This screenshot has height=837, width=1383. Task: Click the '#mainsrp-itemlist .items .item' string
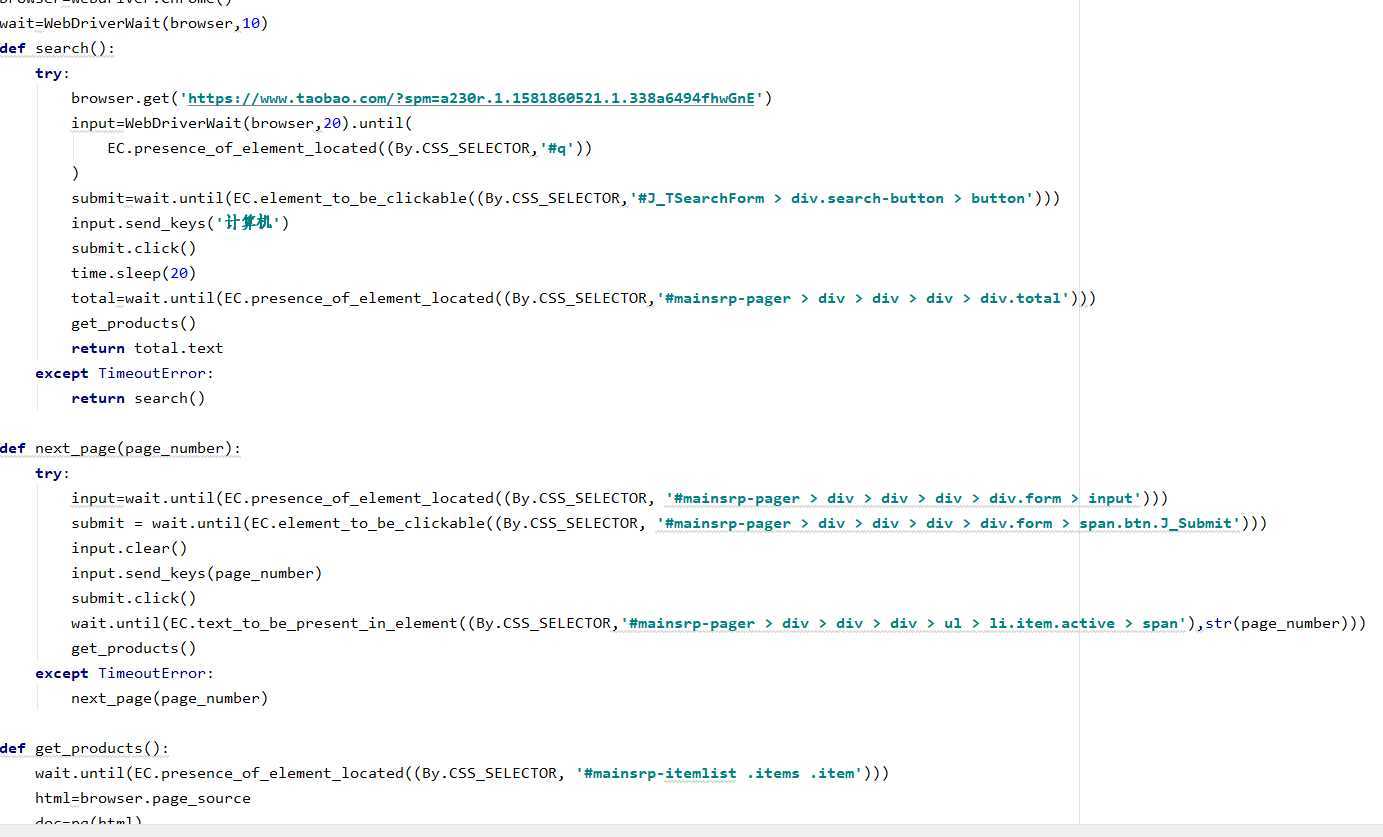720,773
